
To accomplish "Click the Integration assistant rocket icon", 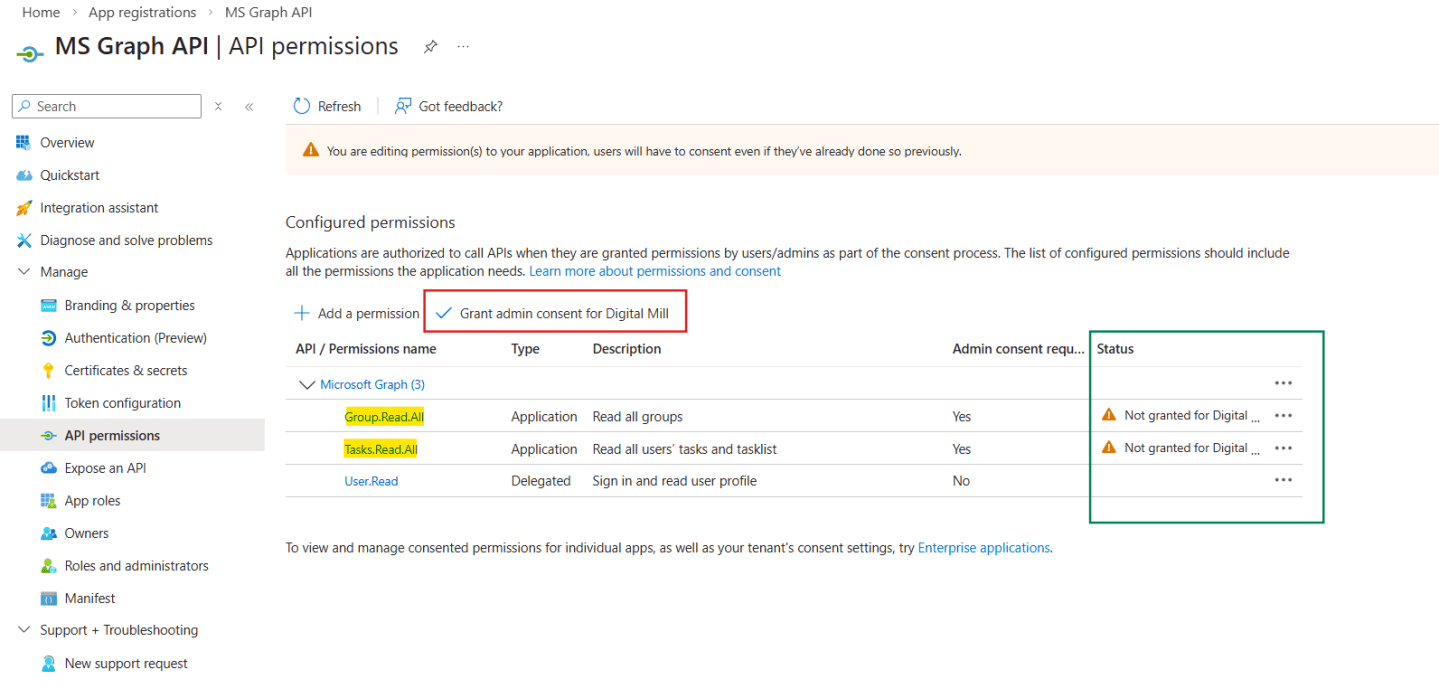I will point(24,208).
